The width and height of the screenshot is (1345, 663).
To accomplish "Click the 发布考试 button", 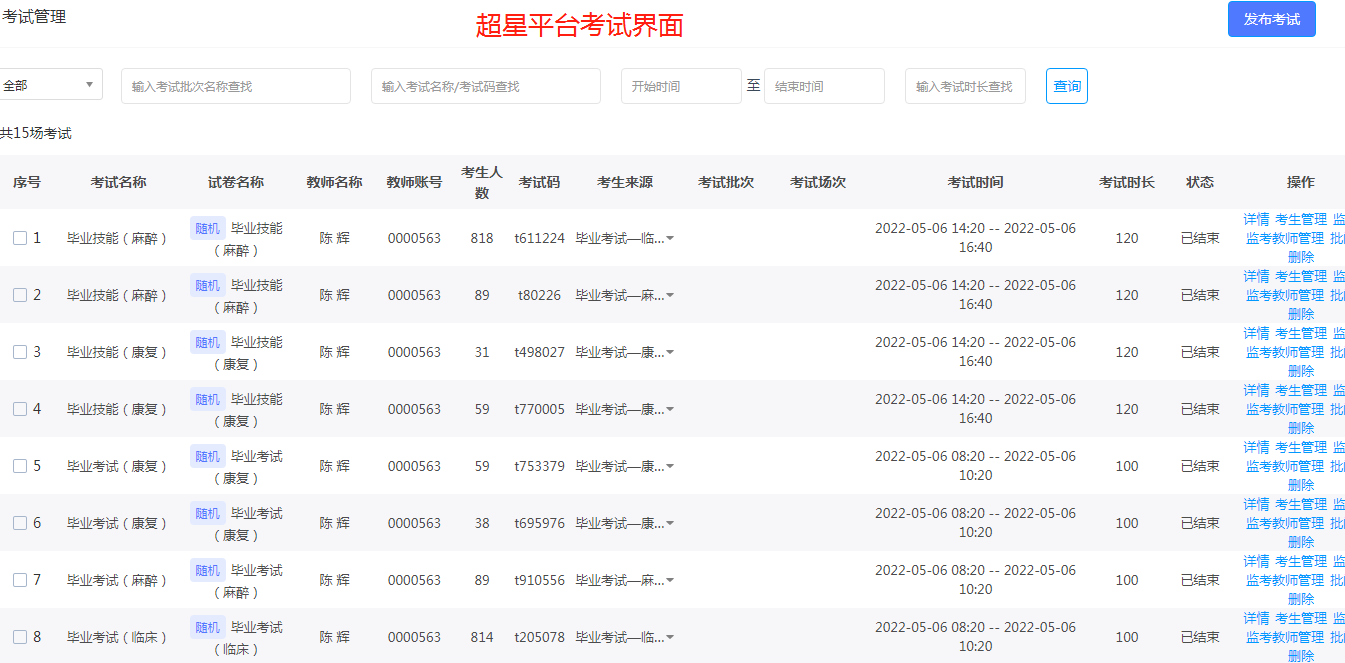I will click(x=1271, y=19).
